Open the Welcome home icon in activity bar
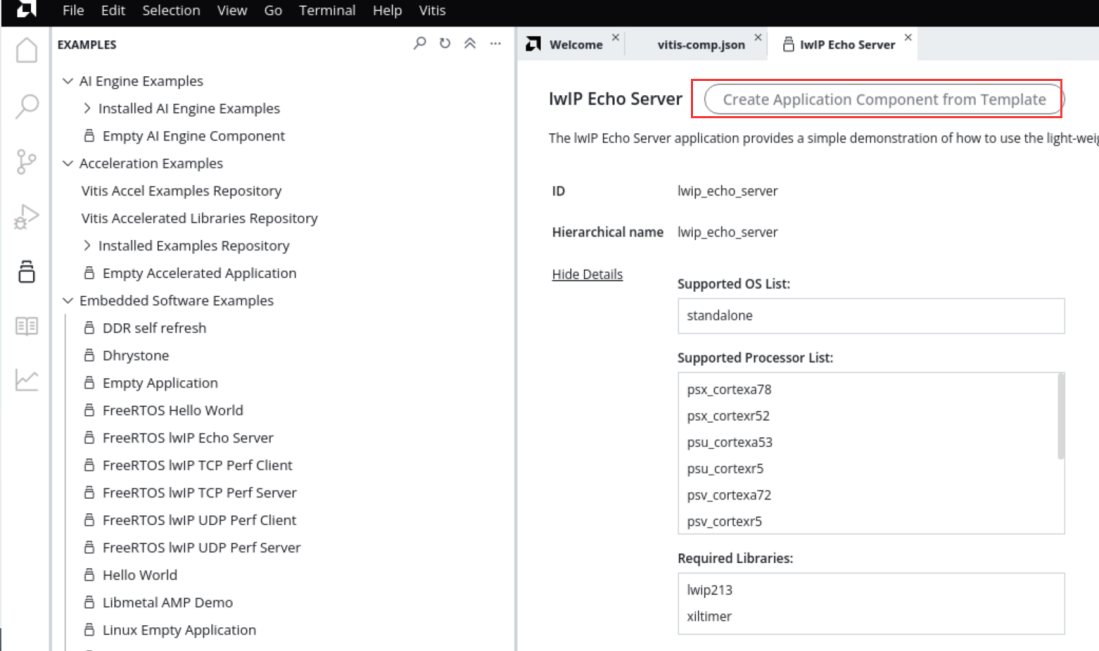This screenshot has width=1099, height=651. 27,50
